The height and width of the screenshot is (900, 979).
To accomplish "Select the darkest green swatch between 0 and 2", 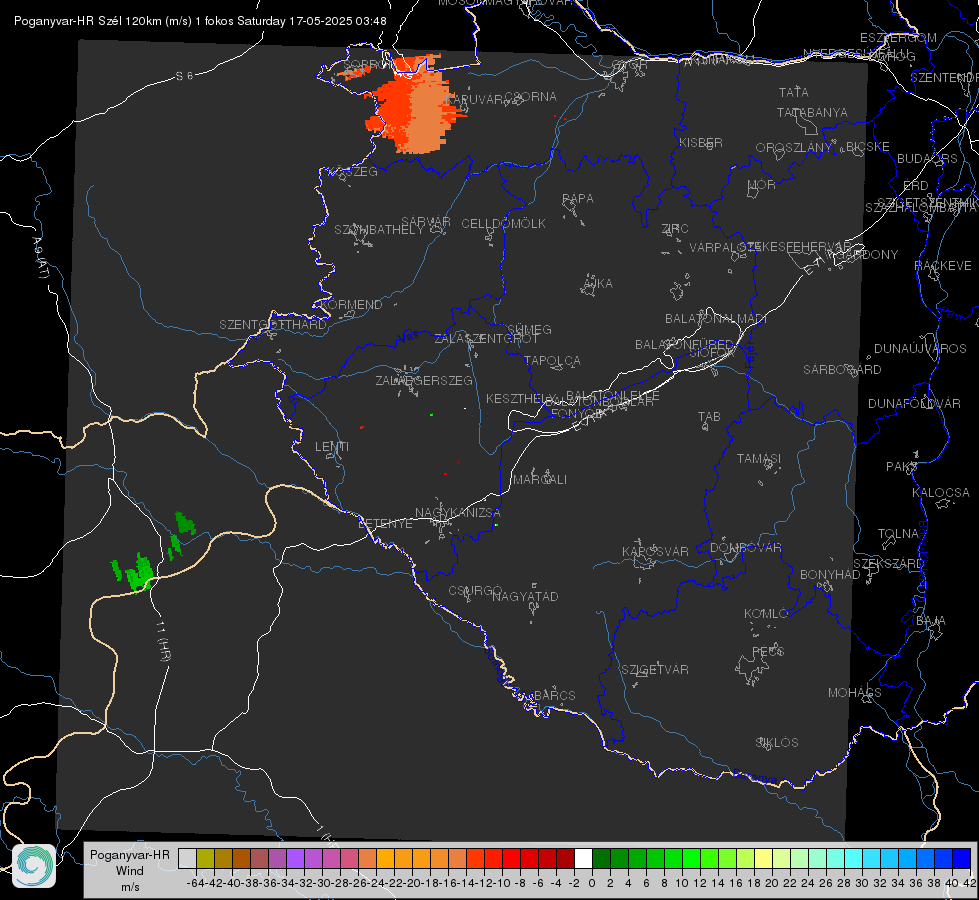I will coord(601,858).
